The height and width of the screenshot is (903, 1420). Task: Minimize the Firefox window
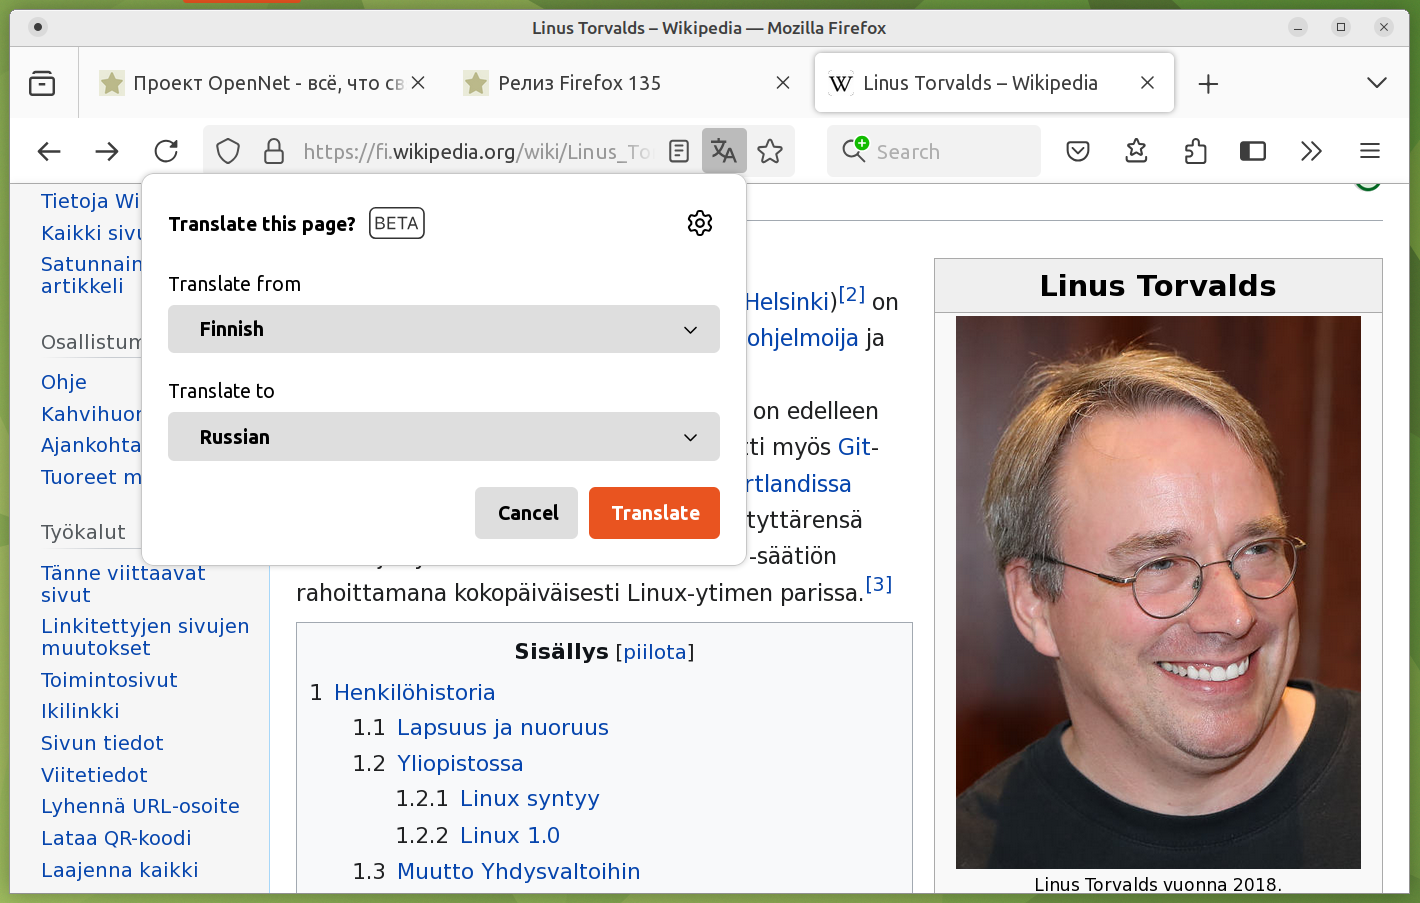click(1298, 27)
